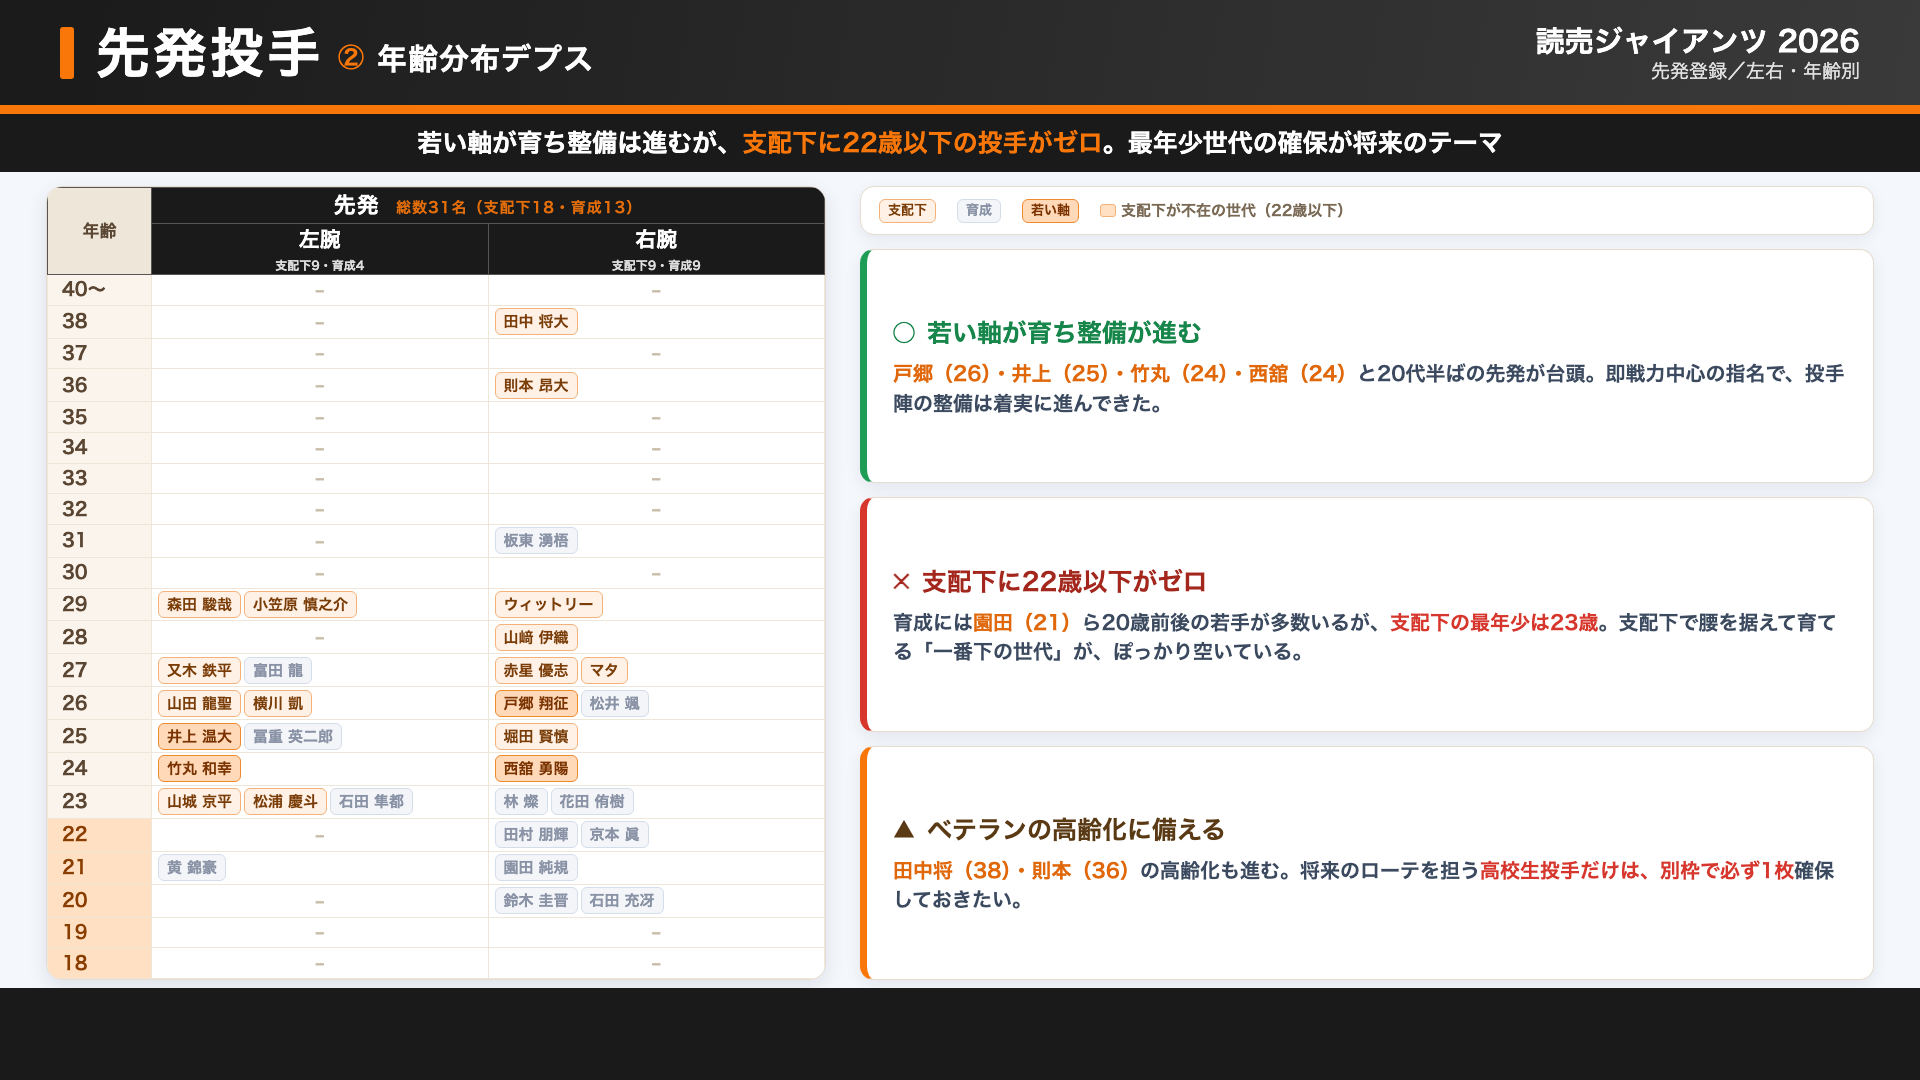Click the 鈴木 圭晋 tag
The height and width of the screenshot is (1080, 1920).
(x=536, y=901)
